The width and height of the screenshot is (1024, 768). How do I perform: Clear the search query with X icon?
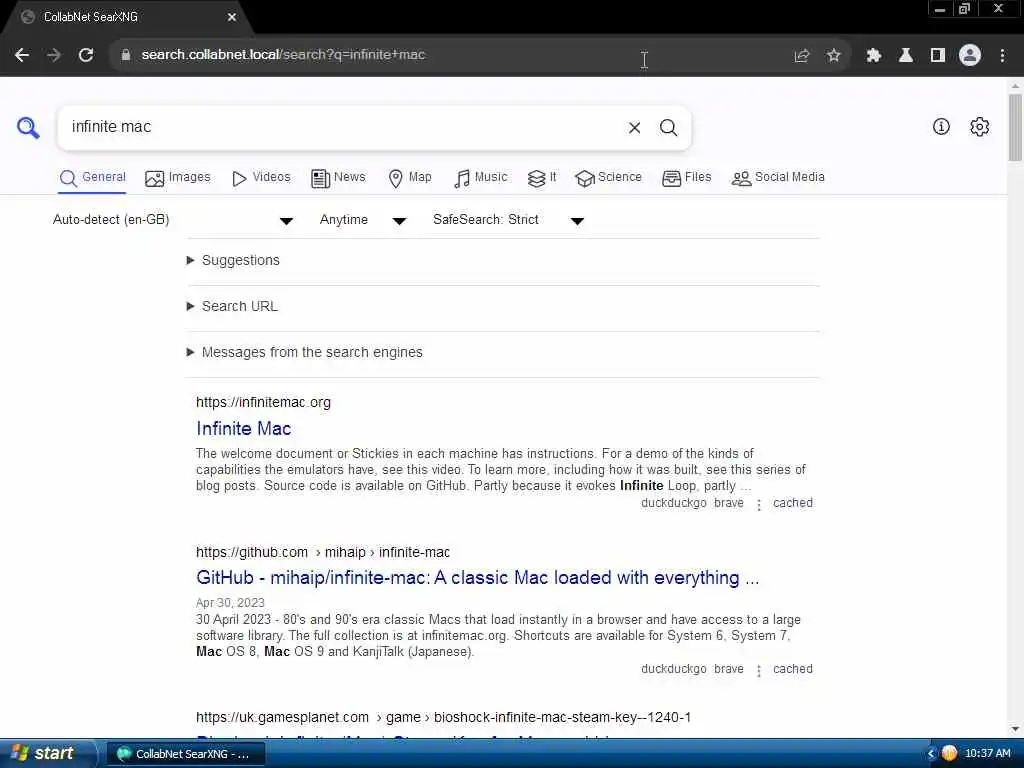(634, 128)
